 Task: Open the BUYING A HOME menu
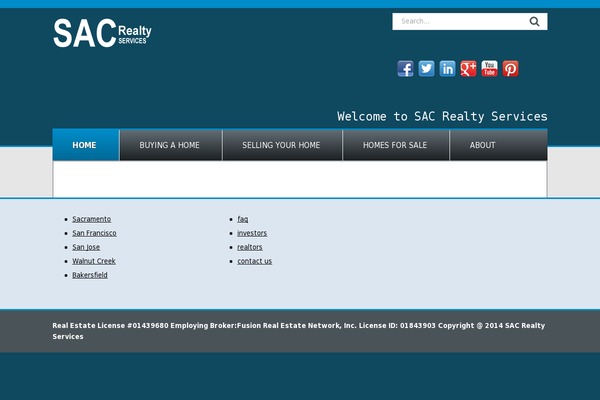coord(171,145)
